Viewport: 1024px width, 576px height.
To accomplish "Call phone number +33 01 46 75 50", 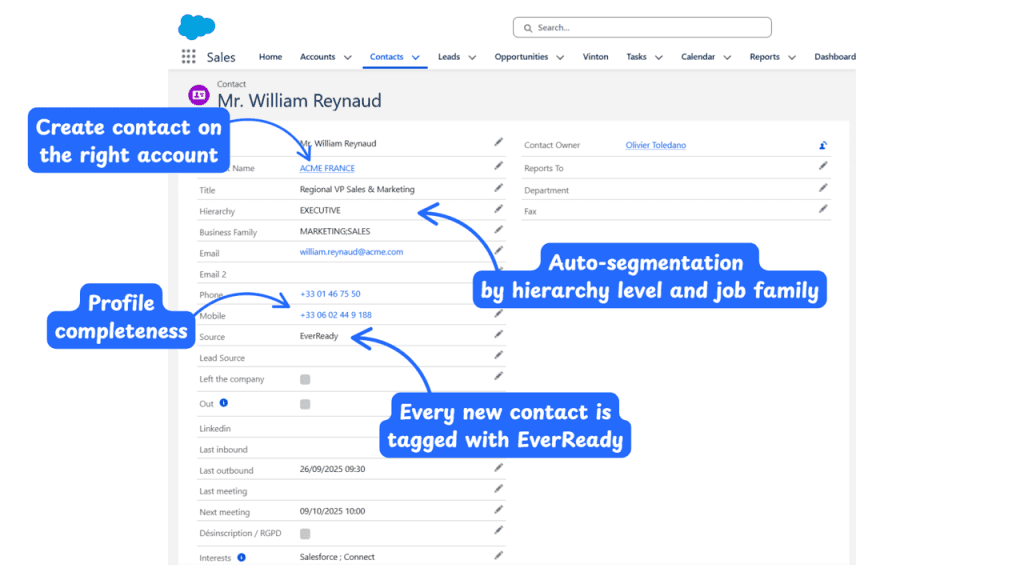I will [x=330, y=294].
